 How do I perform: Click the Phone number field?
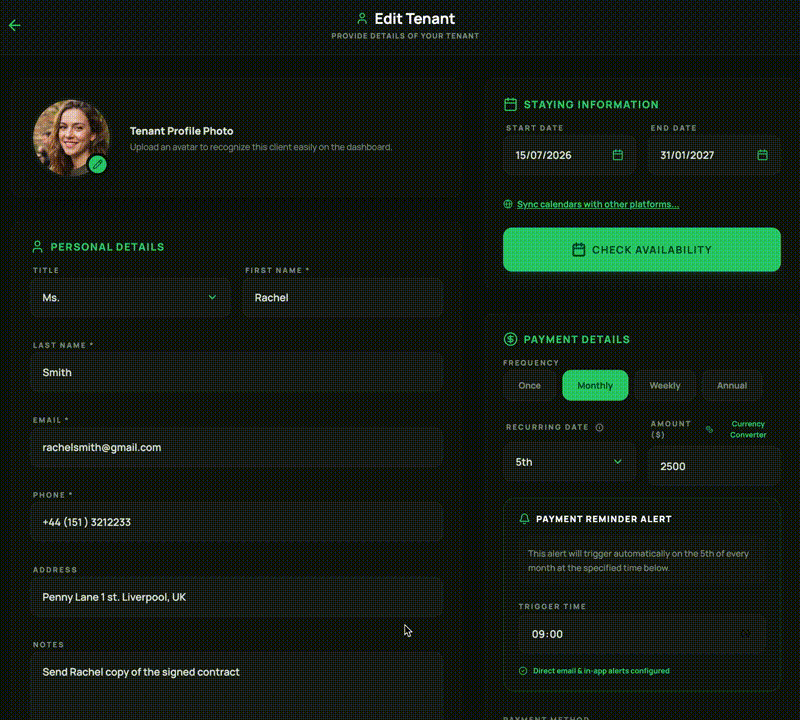coord(237,522)
